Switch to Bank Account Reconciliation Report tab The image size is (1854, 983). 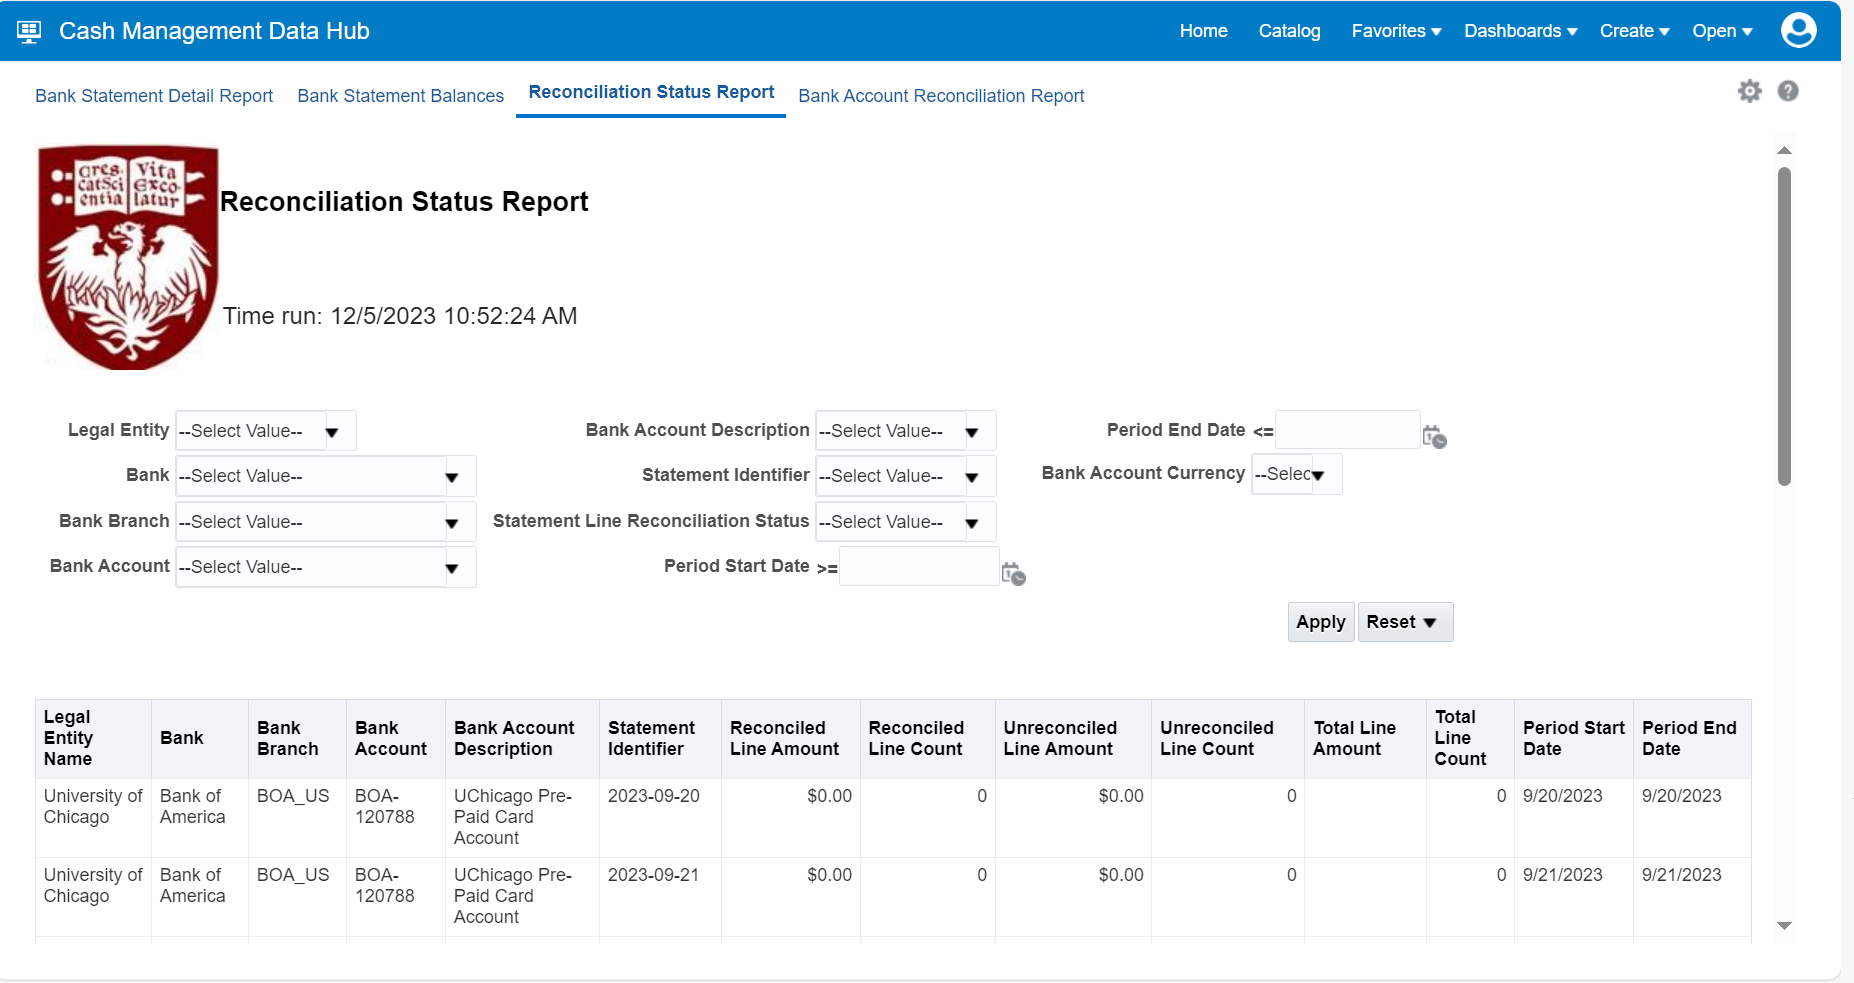(x=941, y=96)
